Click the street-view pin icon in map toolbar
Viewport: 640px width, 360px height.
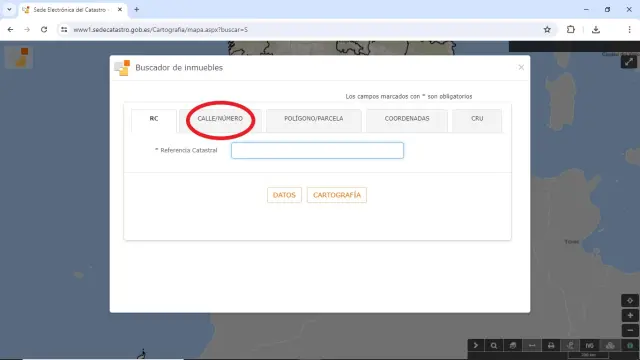[570, 345]
